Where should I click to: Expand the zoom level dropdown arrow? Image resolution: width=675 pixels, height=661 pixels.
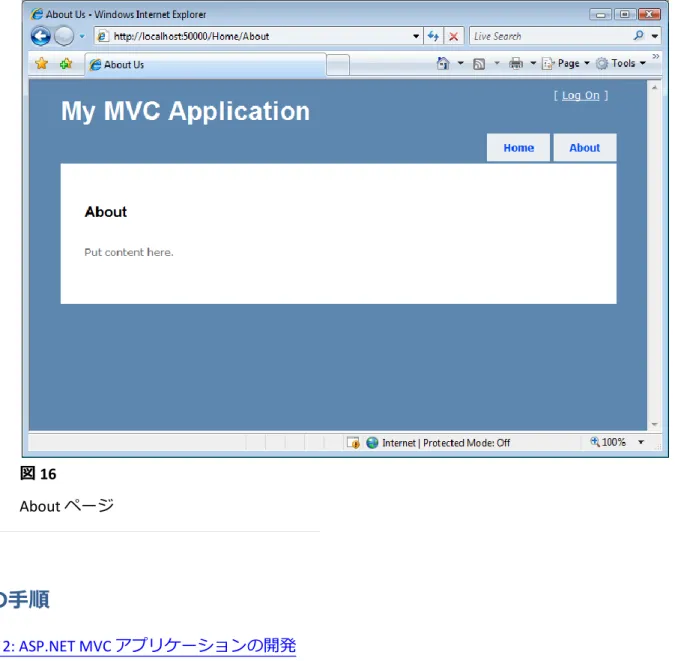click(x=641, y=442)
